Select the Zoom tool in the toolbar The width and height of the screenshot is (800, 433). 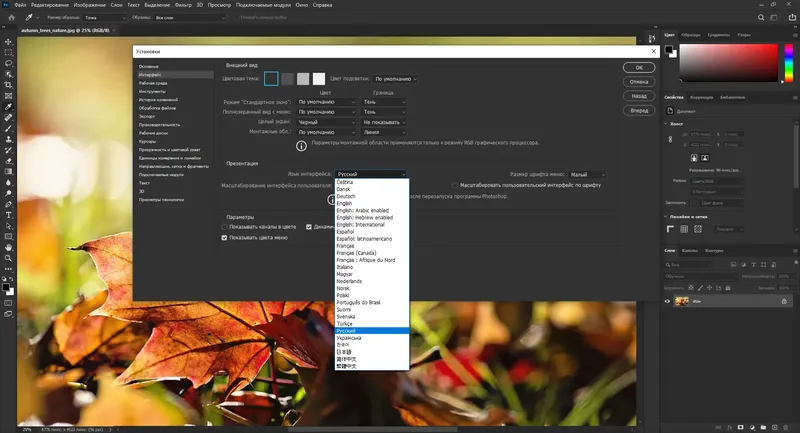pyautogui.click(x=8, y=258)
